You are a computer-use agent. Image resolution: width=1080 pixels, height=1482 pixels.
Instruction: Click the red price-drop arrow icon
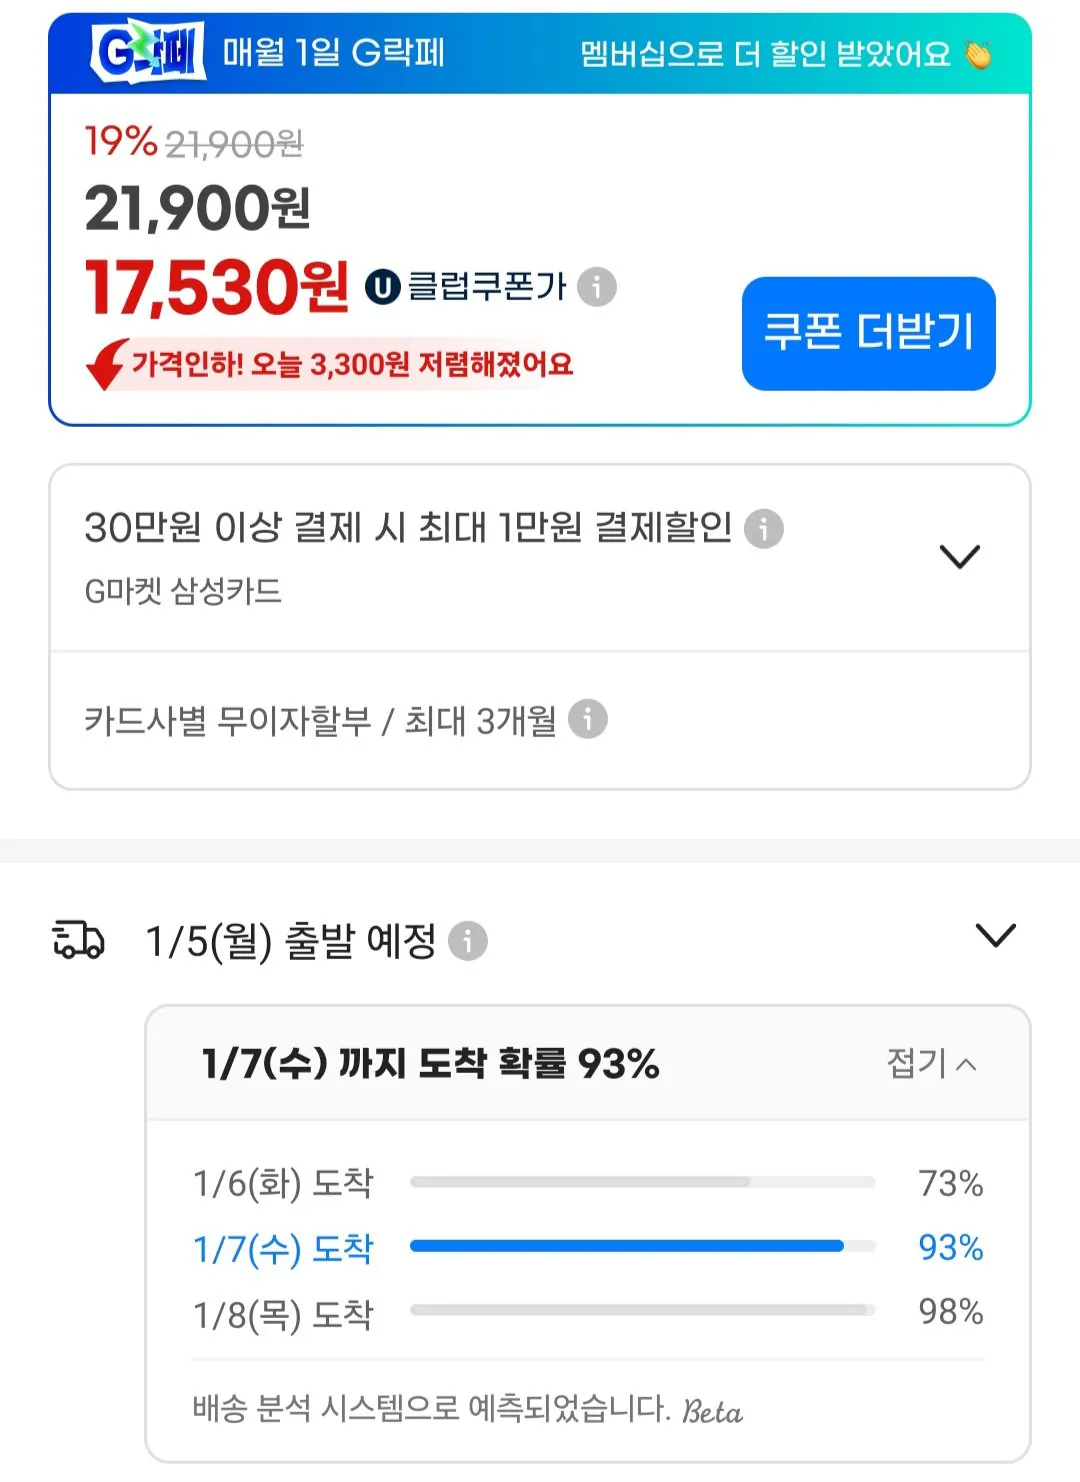tap(103, 366)
